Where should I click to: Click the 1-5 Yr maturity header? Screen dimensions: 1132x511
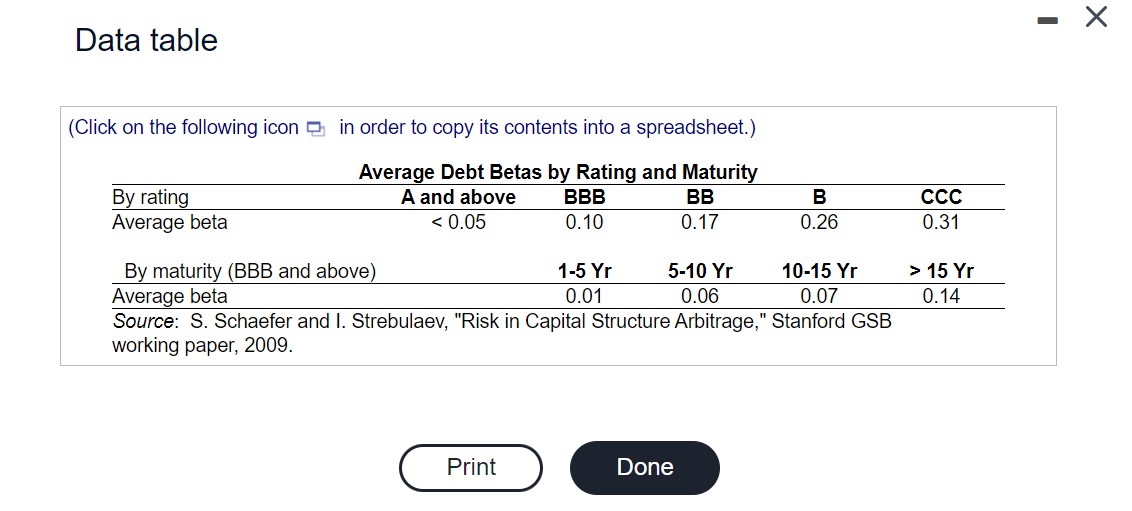point(584,271)
